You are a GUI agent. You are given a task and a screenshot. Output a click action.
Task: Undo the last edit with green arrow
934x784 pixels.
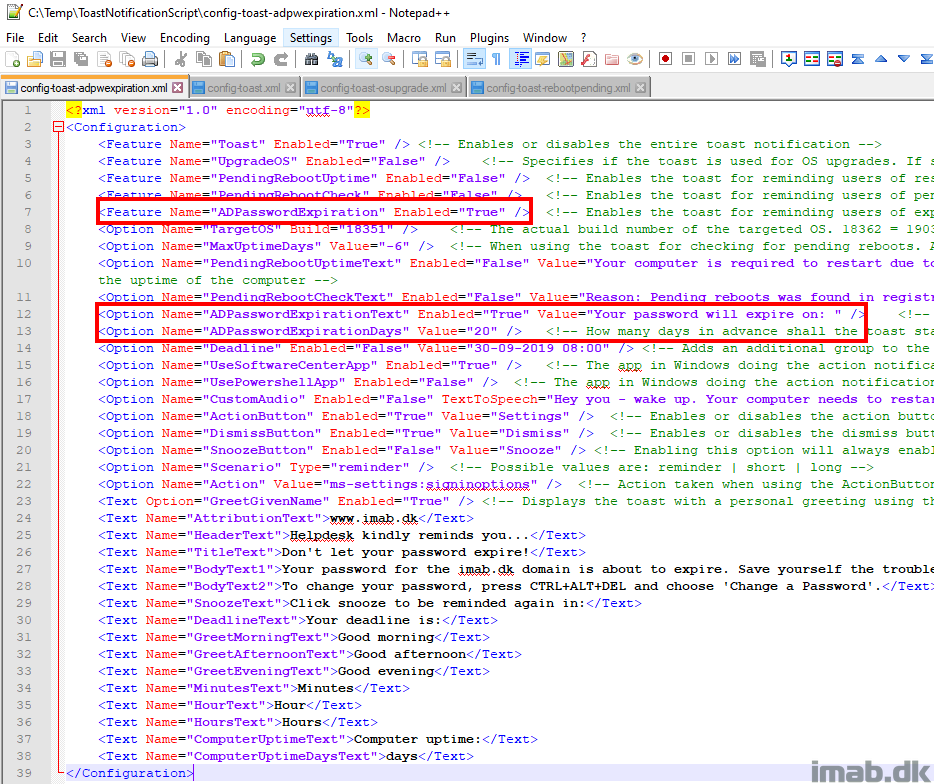click(257, 59)
